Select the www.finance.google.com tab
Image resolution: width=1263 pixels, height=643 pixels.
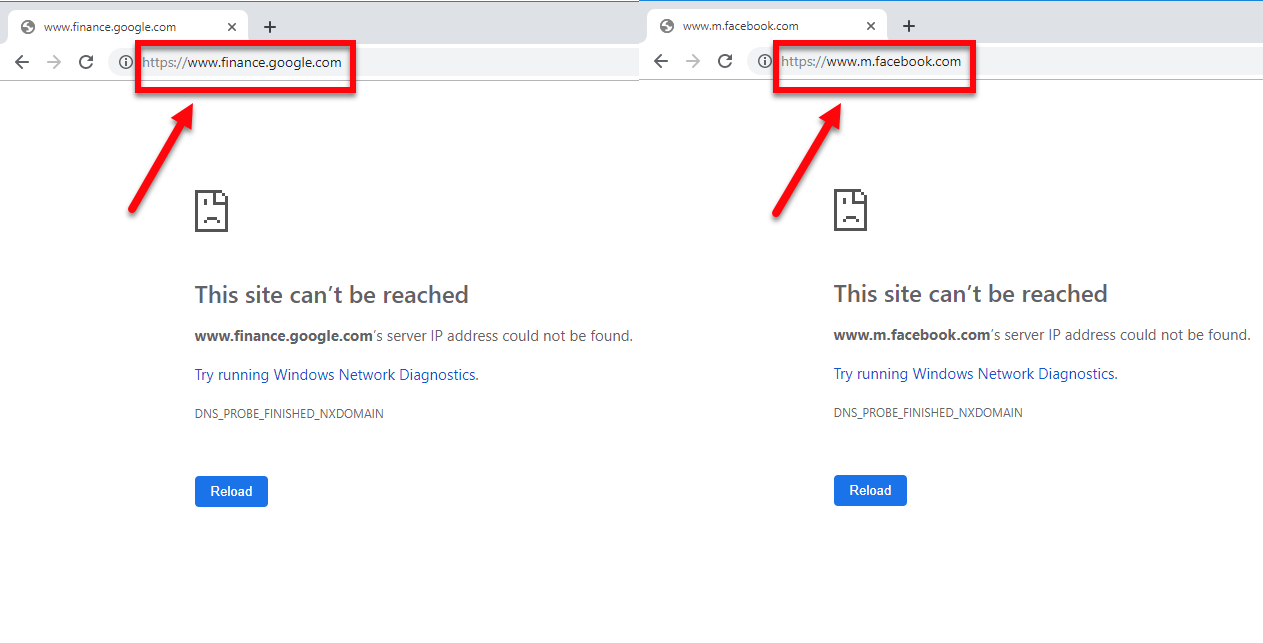pos(110,27)
